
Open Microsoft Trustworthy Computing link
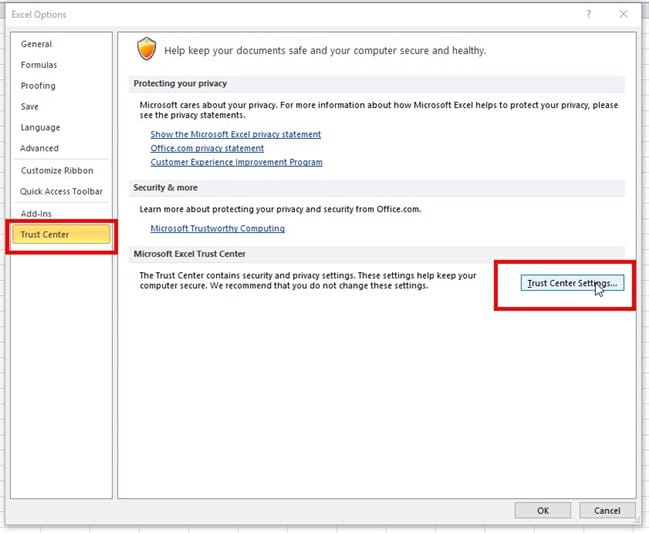217,228
